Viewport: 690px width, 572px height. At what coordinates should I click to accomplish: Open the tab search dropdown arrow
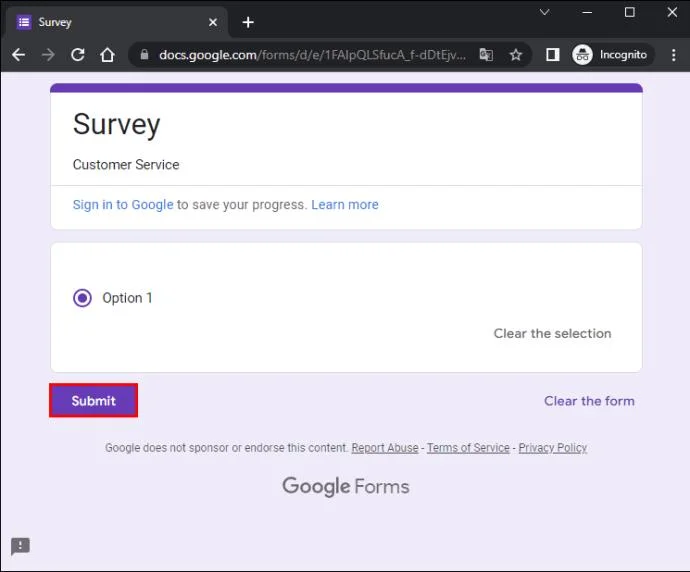point(544,12)
